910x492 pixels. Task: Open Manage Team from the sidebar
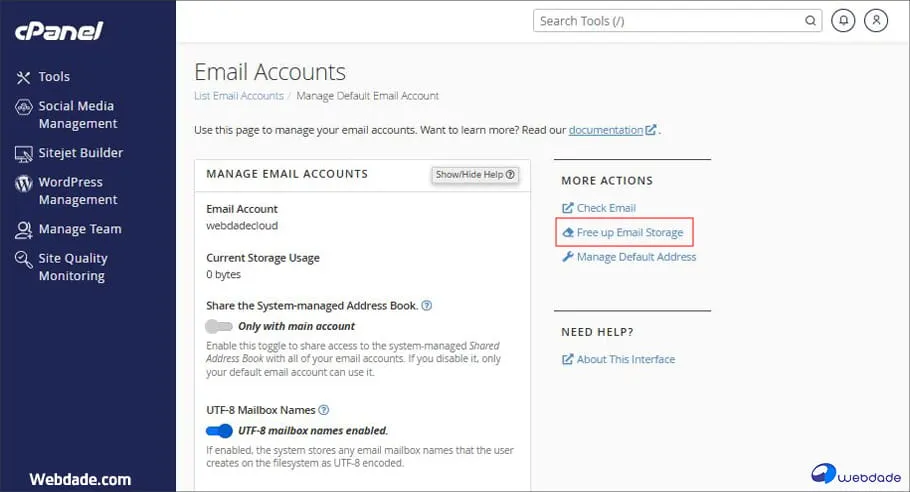(79, 229)
